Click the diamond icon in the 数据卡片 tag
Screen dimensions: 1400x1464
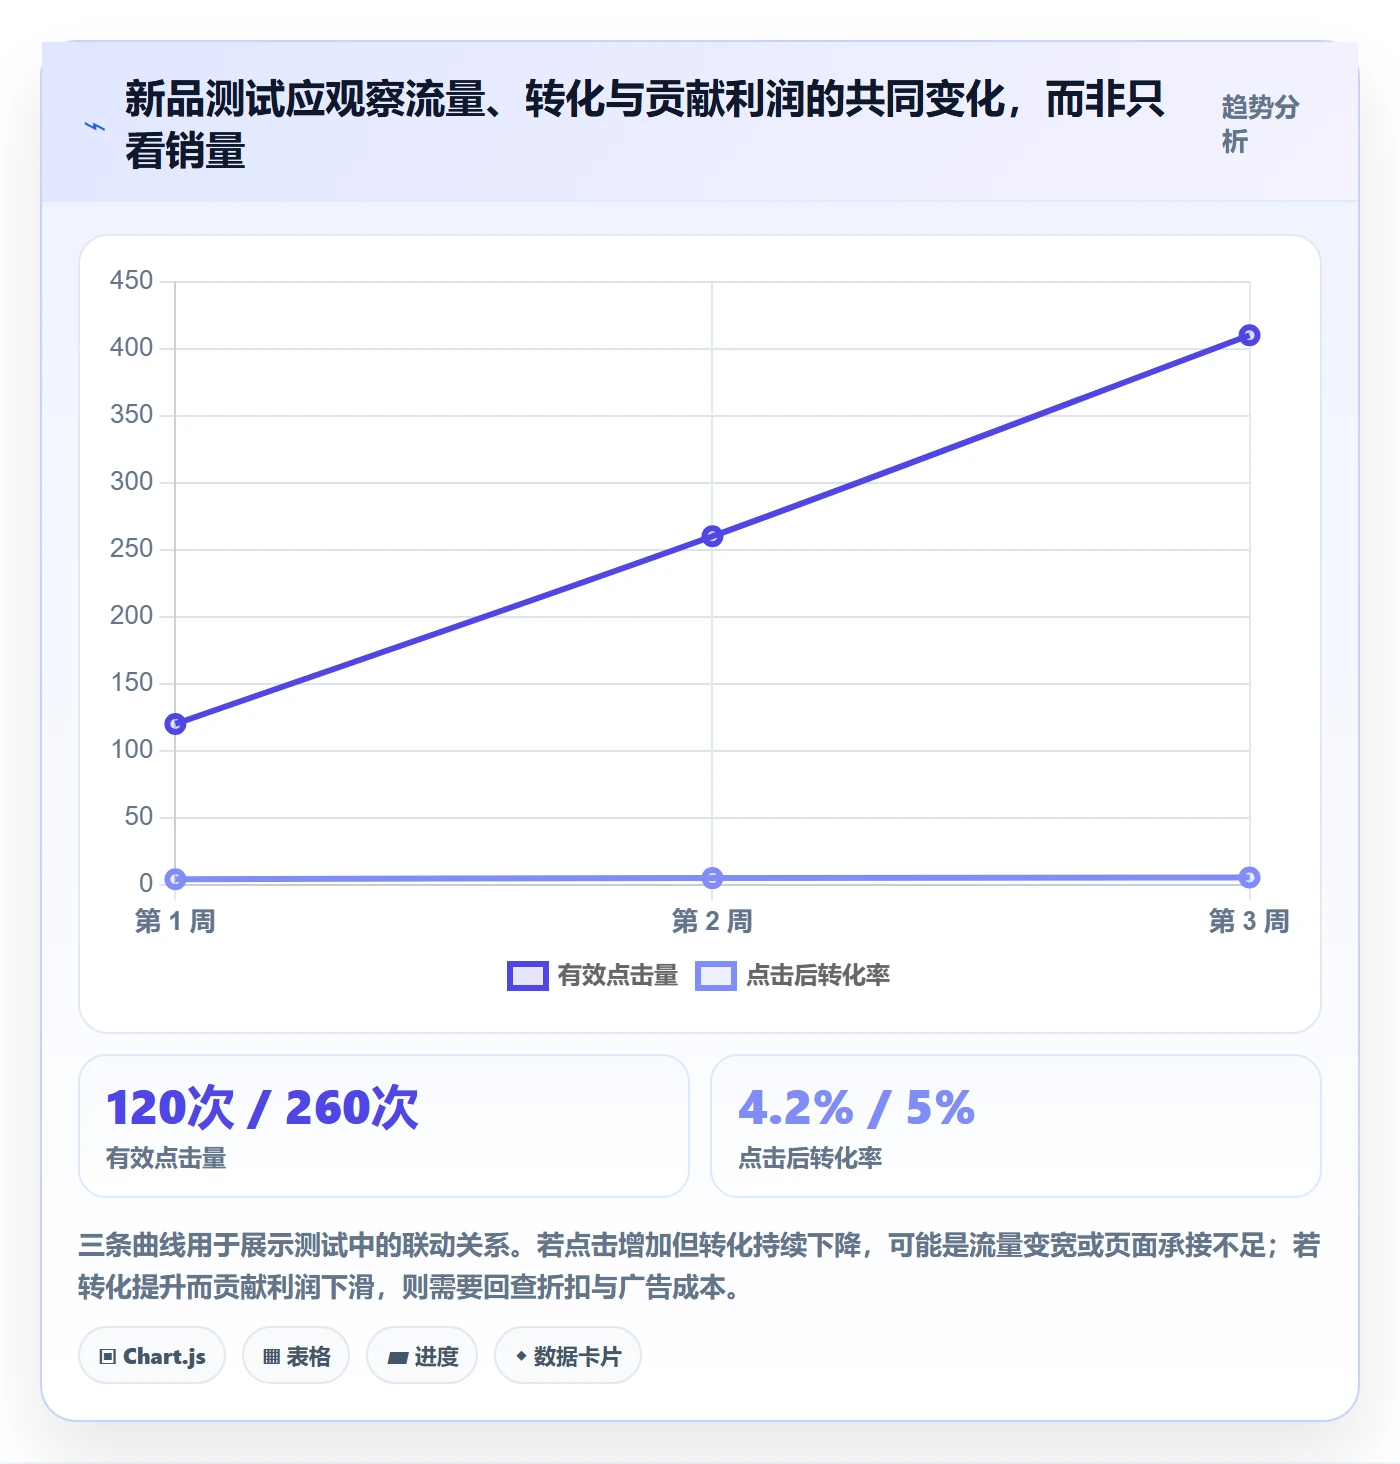[521, 1356]
